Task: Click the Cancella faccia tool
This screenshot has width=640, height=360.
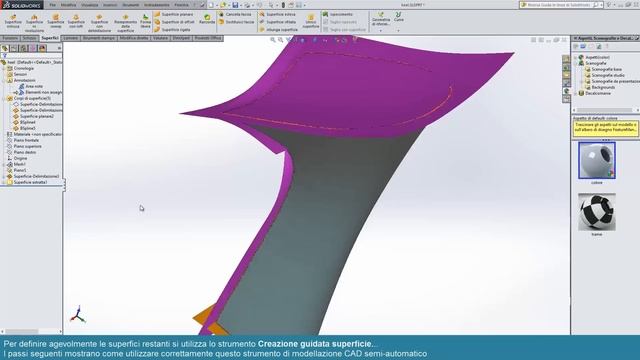Action: [x=235, y=14]
